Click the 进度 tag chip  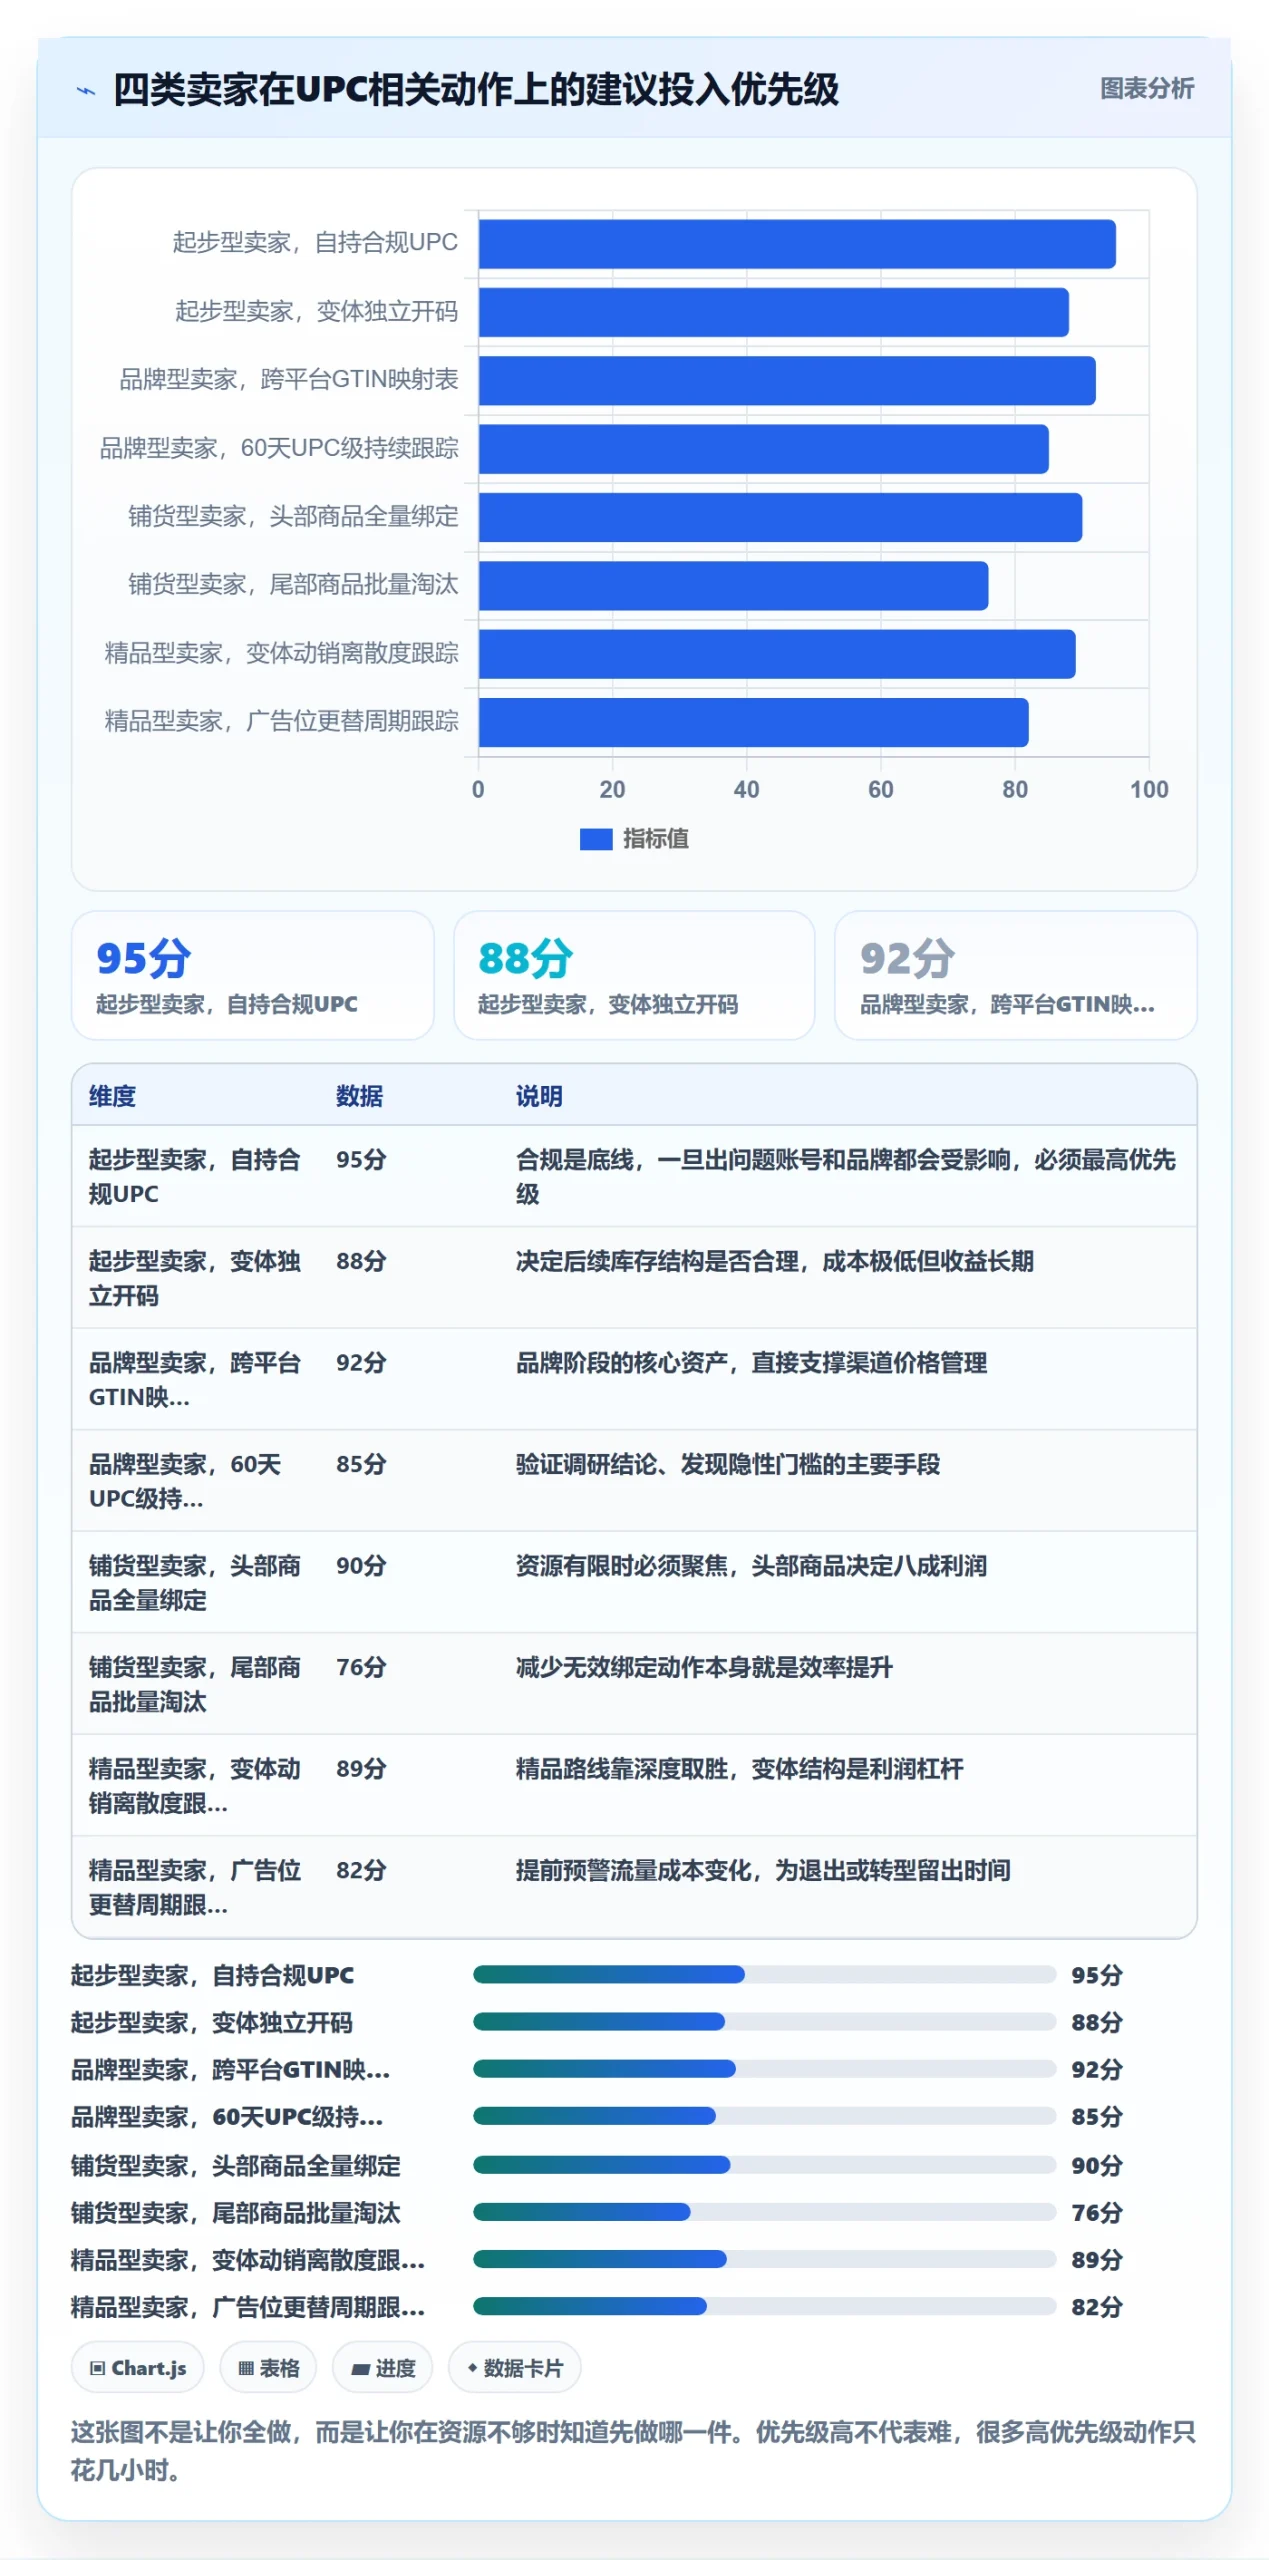(383, 2367)
